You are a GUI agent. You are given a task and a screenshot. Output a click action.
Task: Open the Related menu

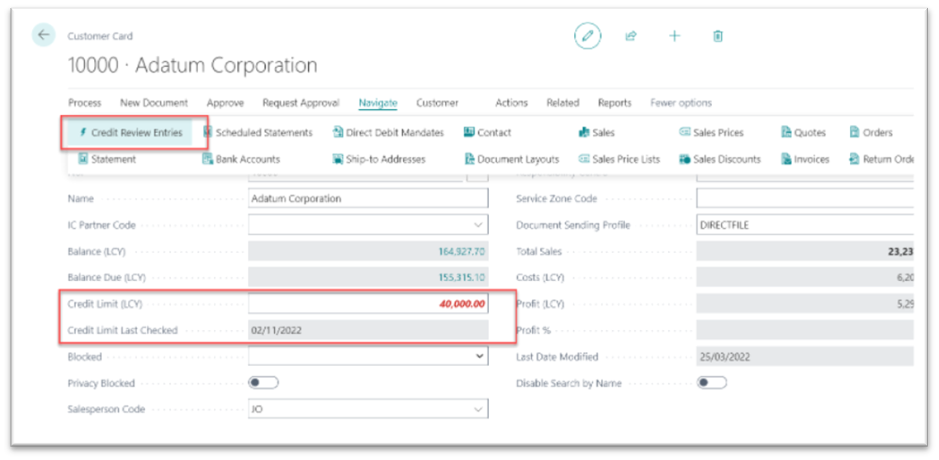[562, 103]
